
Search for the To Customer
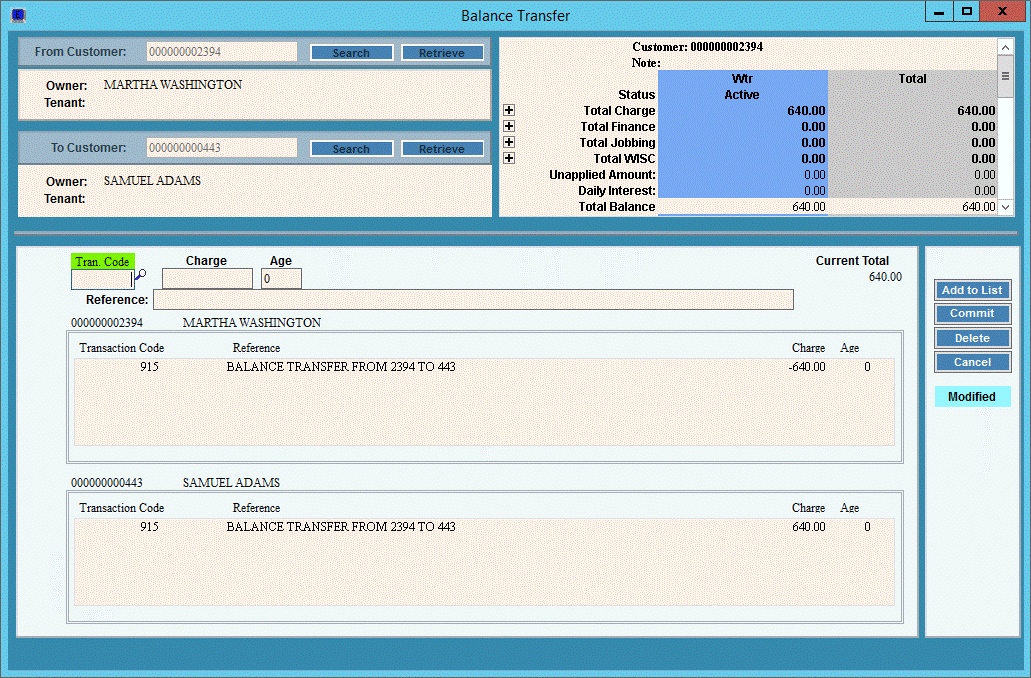(352, 149)
